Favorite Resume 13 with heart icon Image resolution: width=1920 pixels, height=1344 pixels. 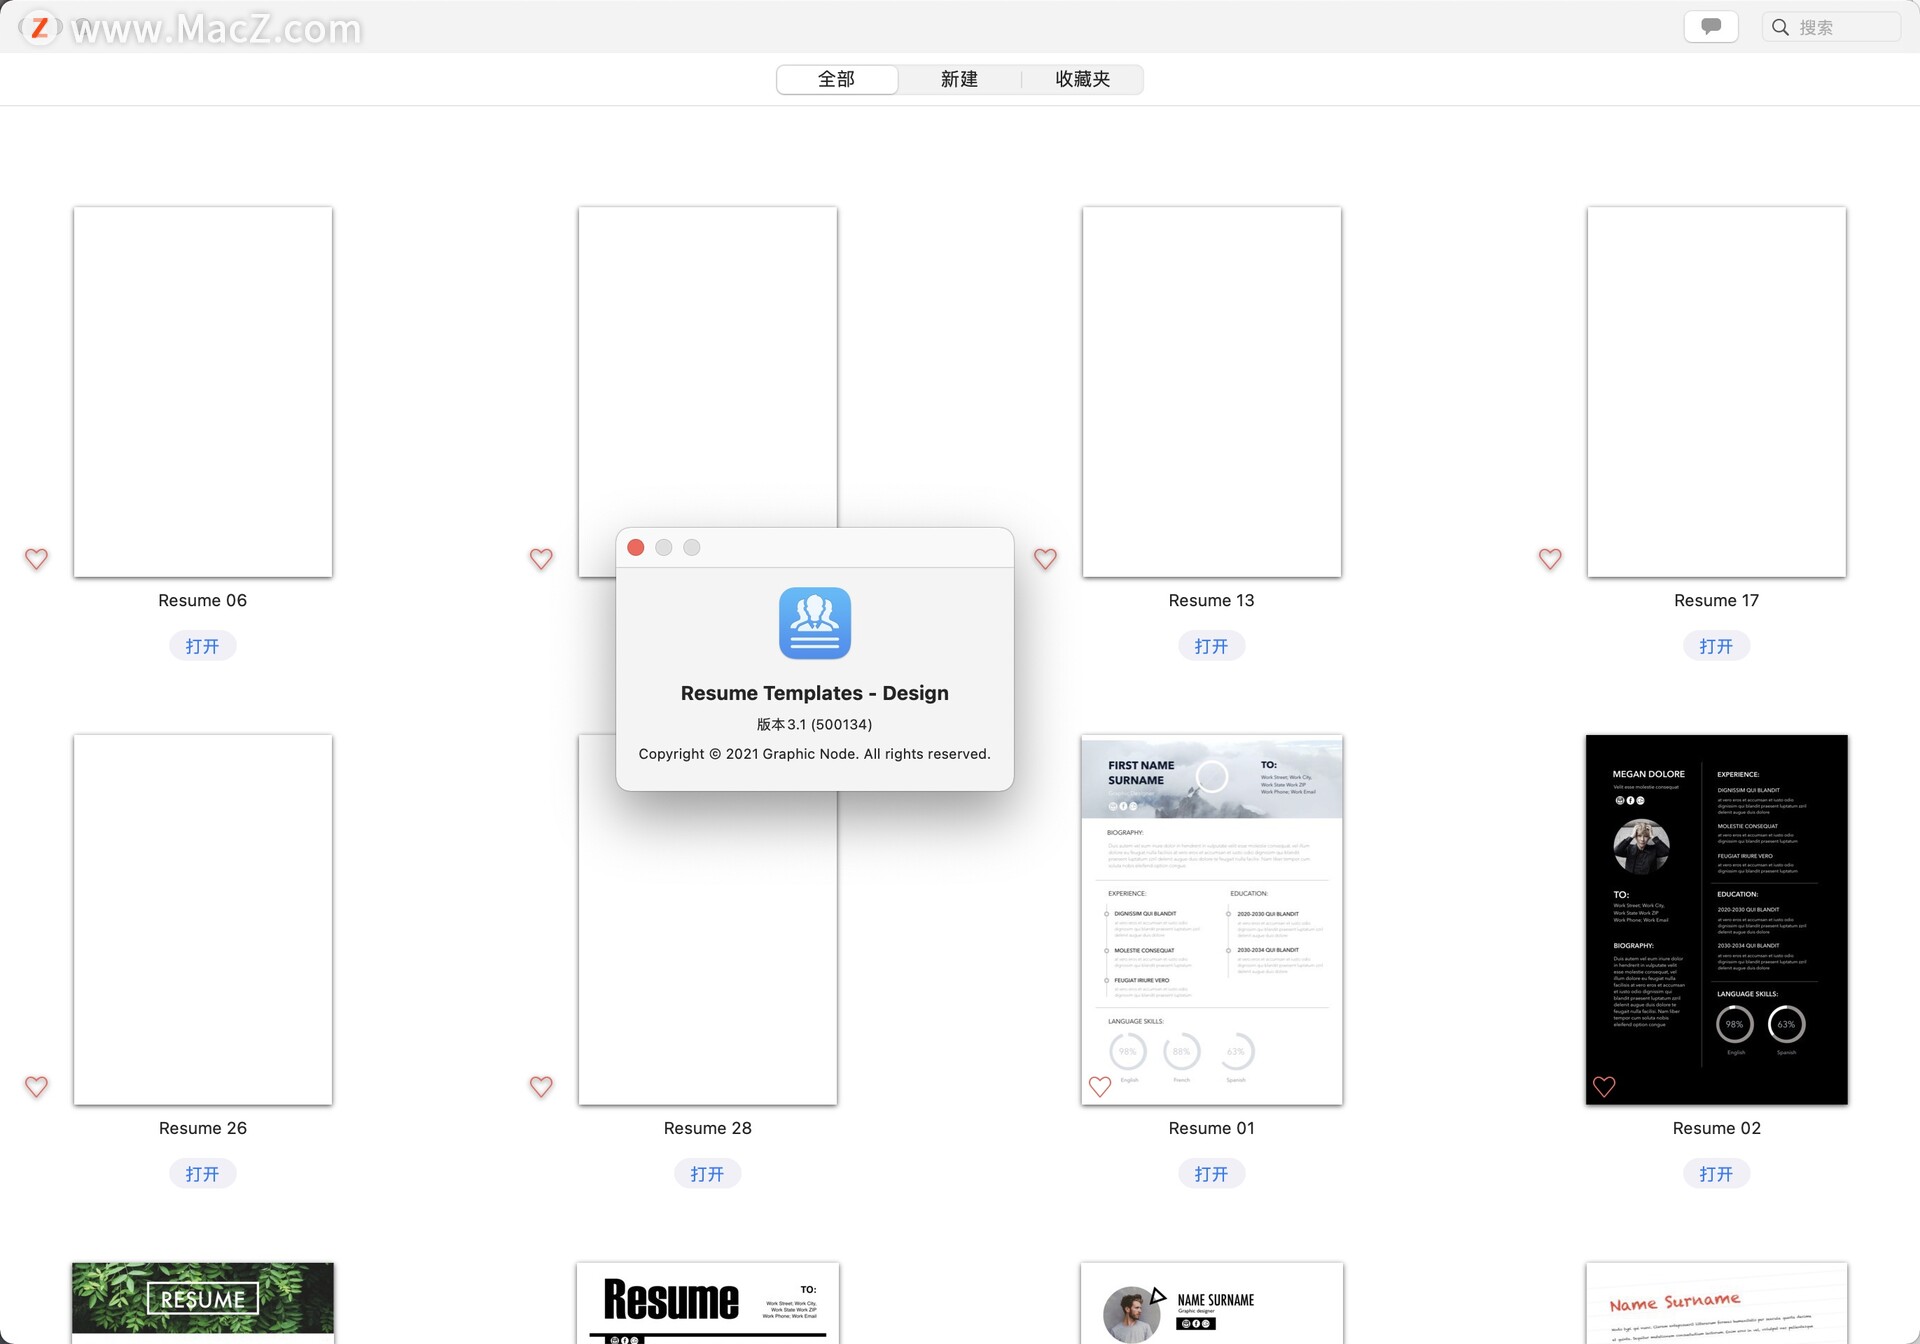(1045, 559)
